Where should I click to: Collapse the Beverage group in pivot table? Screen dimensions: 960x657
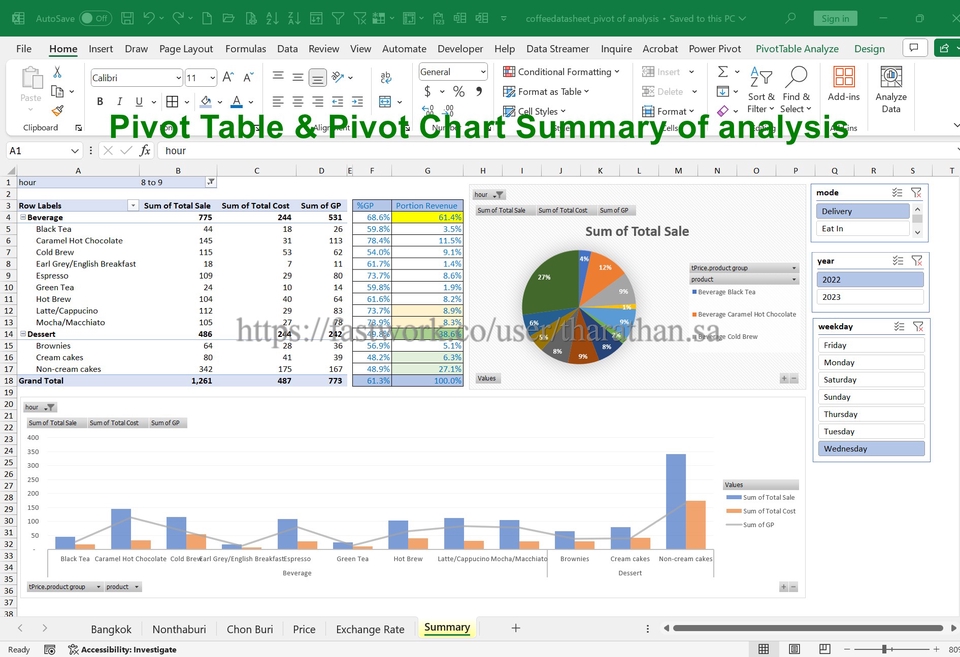pyautogui.click(x=23, y=217)
